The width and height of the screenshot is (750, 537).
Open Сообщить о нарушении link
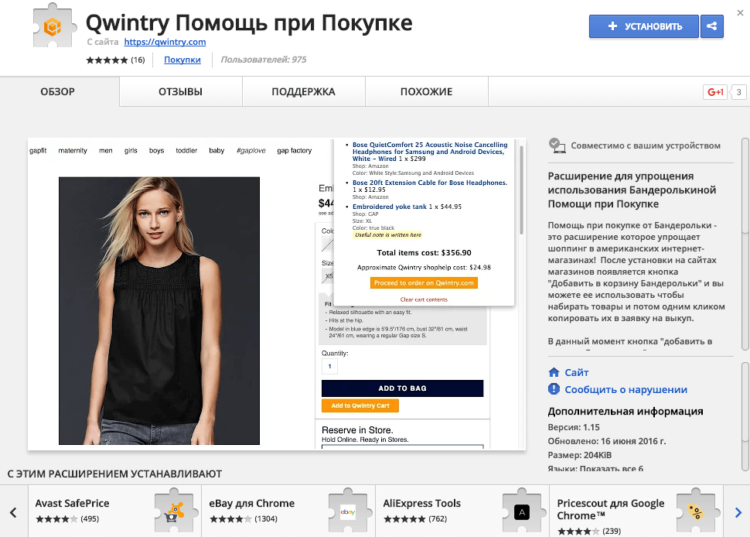click(626, 390)
